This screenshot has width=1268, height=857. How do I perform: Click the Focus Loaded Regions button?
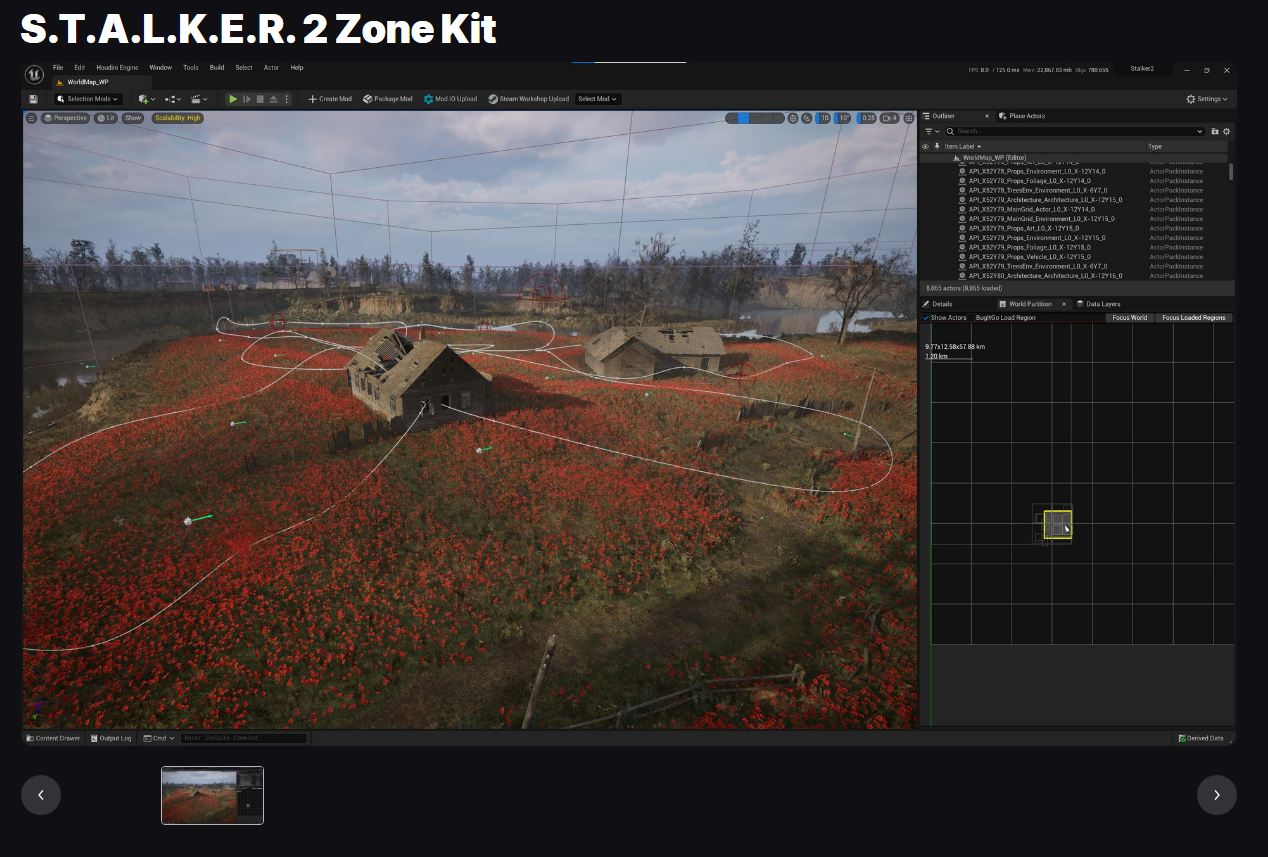point(1194,318)
